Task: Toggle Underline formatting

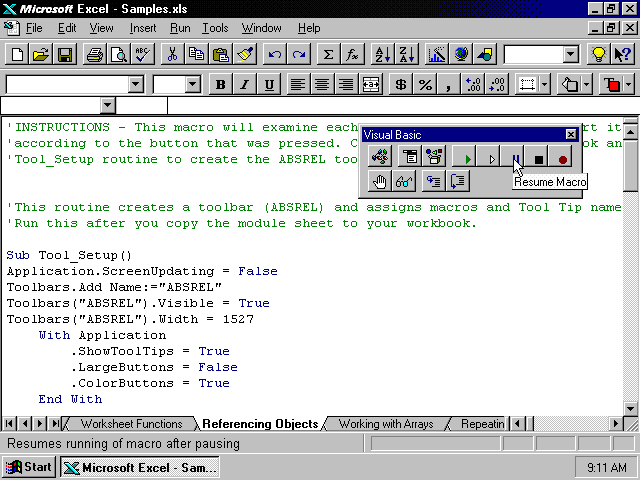Action: pos(269,84)
